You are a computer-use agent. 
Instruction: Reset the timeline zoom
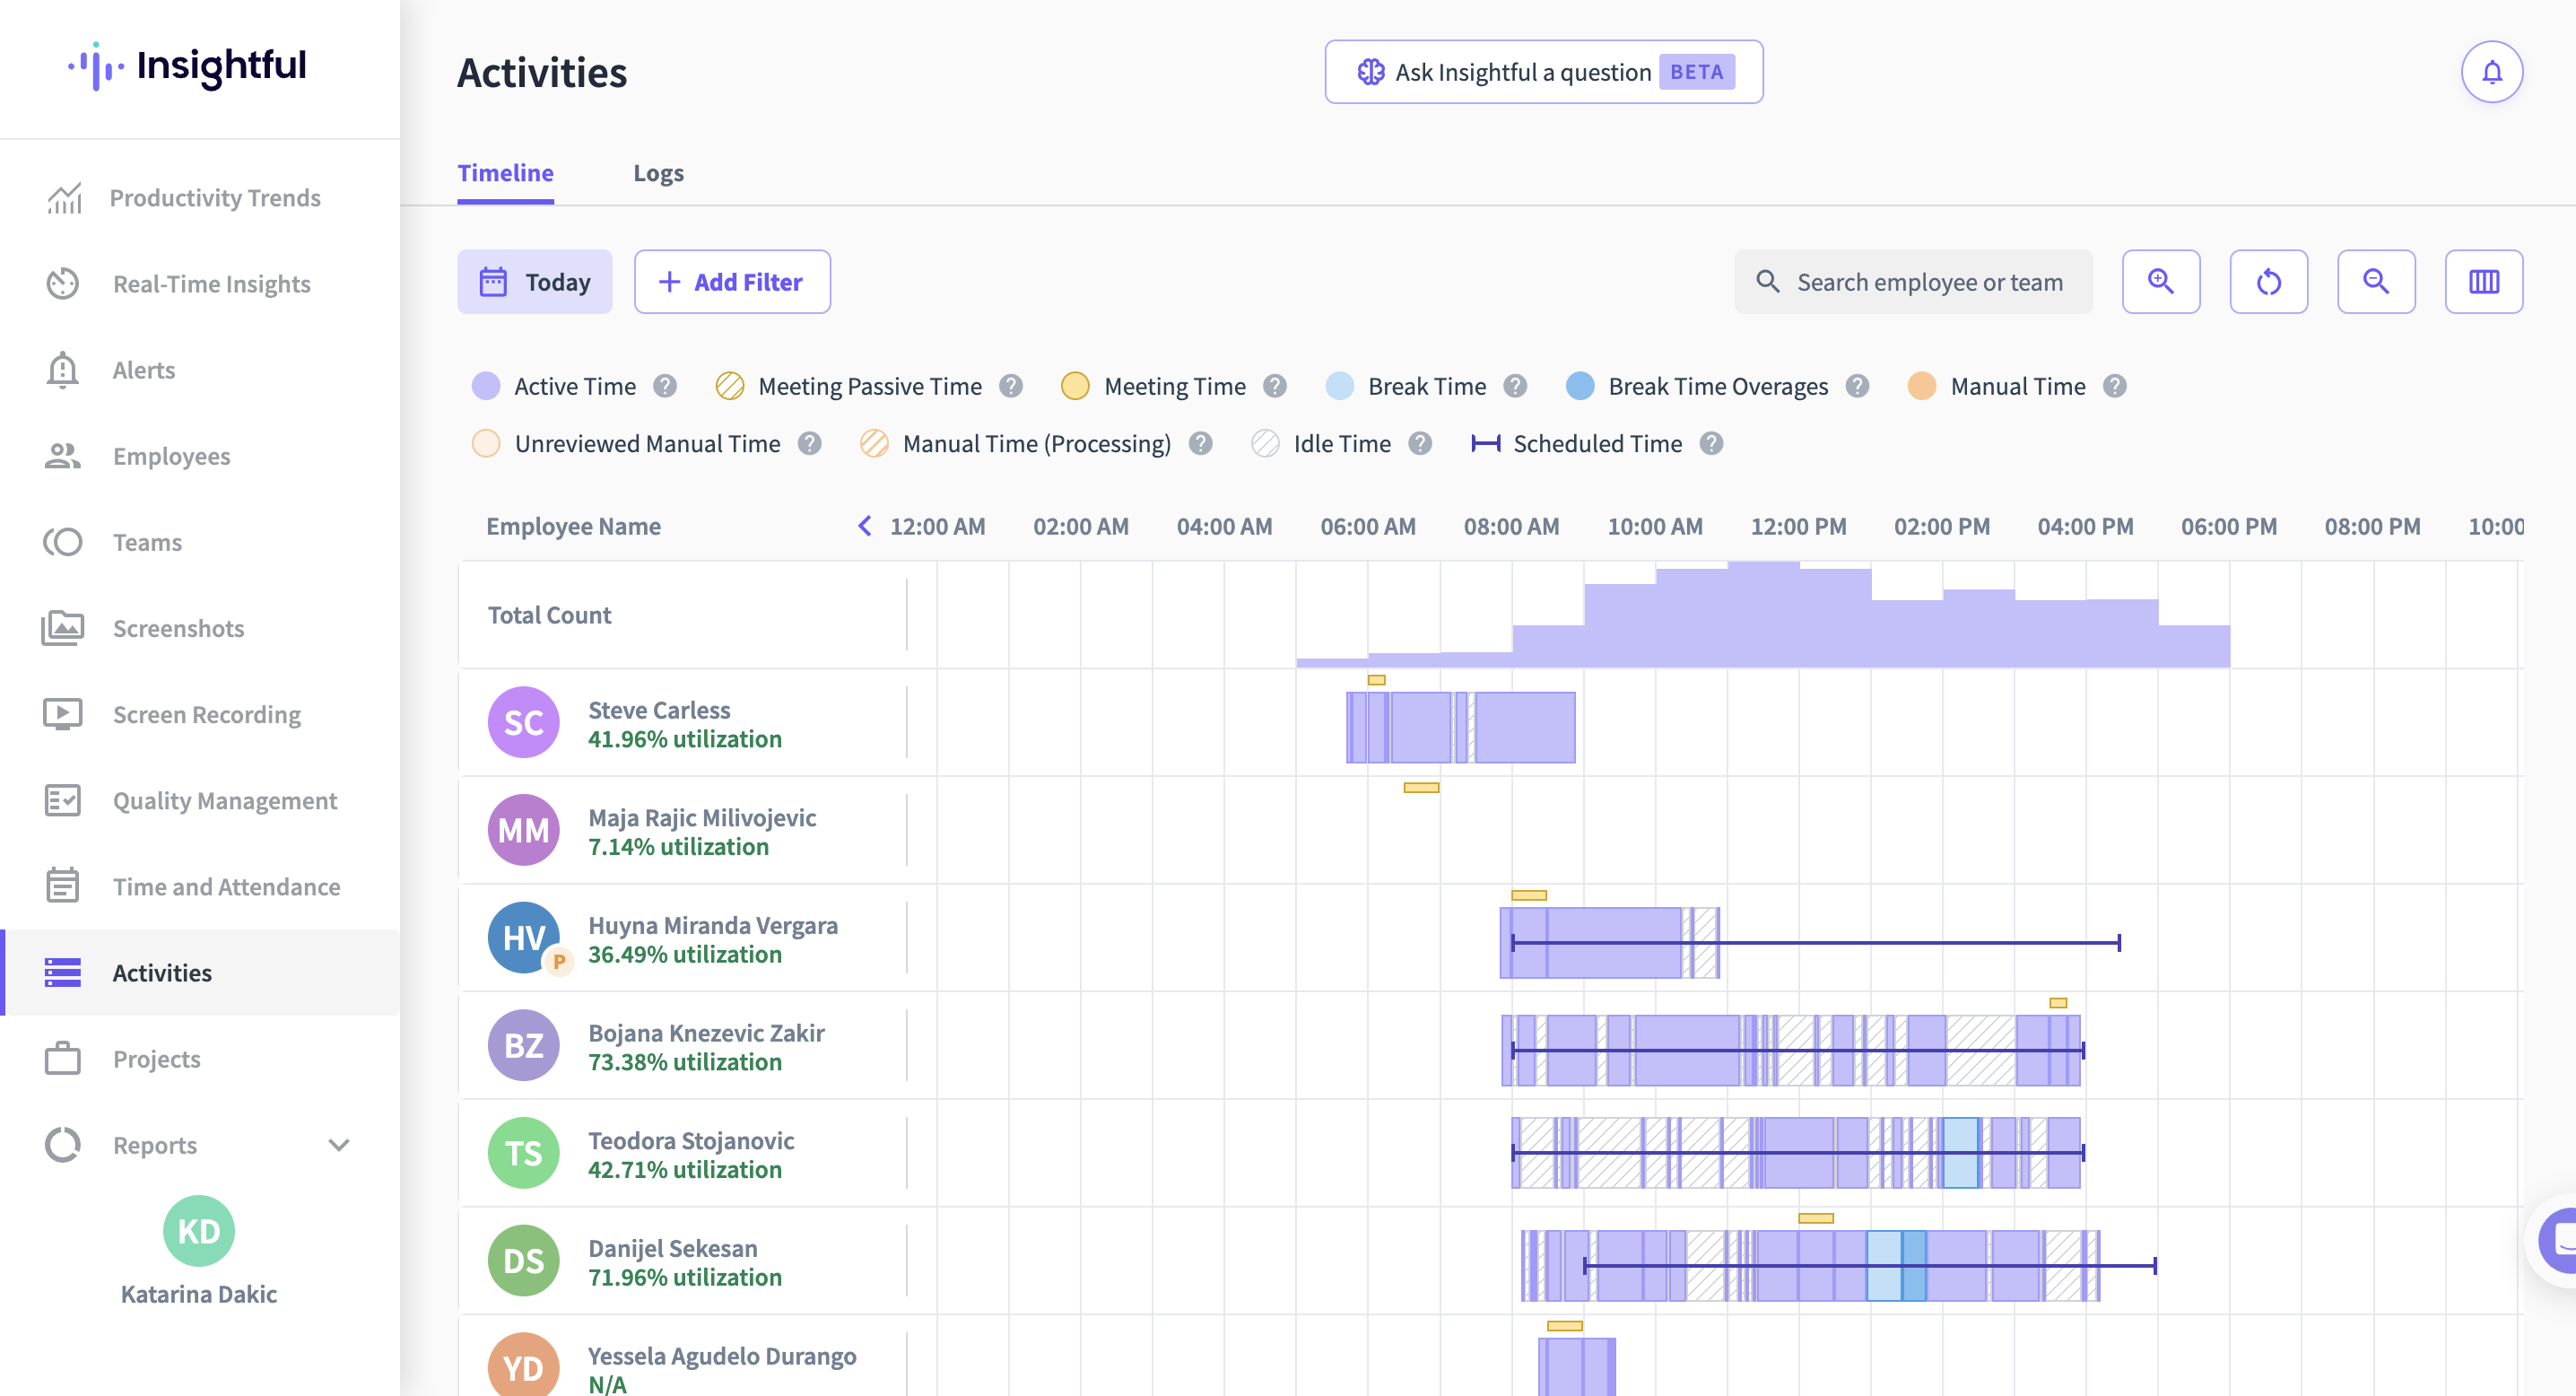pyautogui.click(x=2268, y=282)
